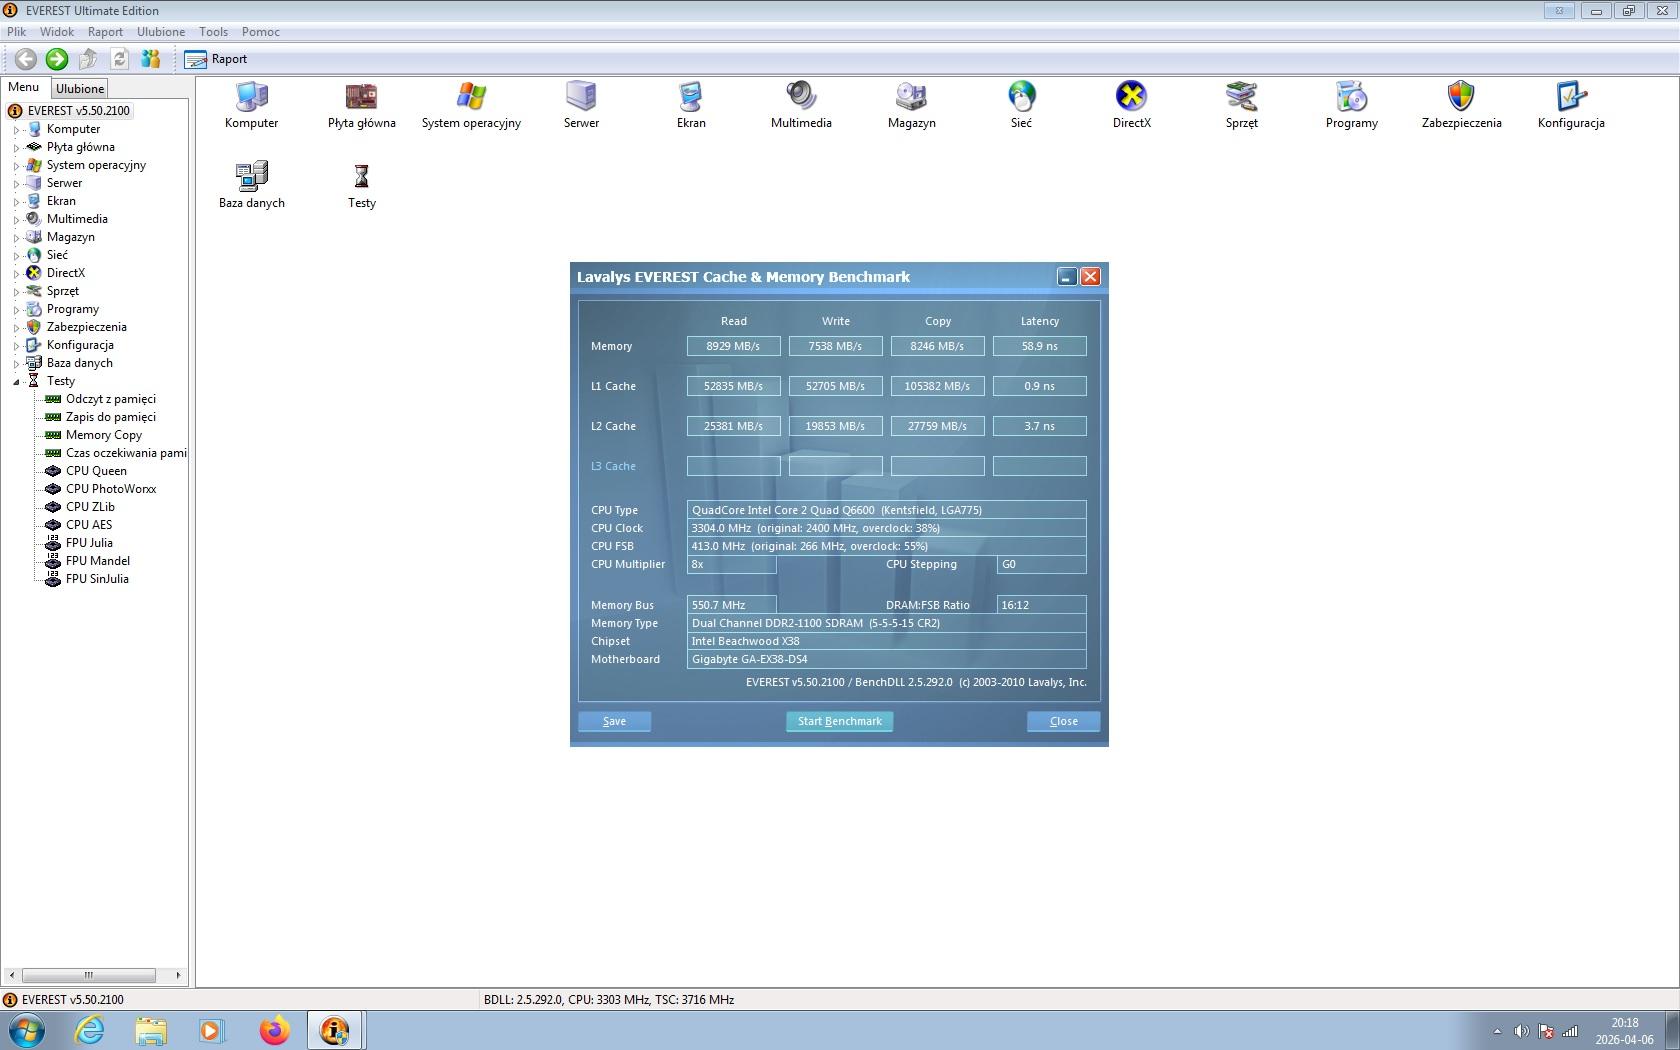
Task: Click the Raport toolbar button
Action: [216, 59]
